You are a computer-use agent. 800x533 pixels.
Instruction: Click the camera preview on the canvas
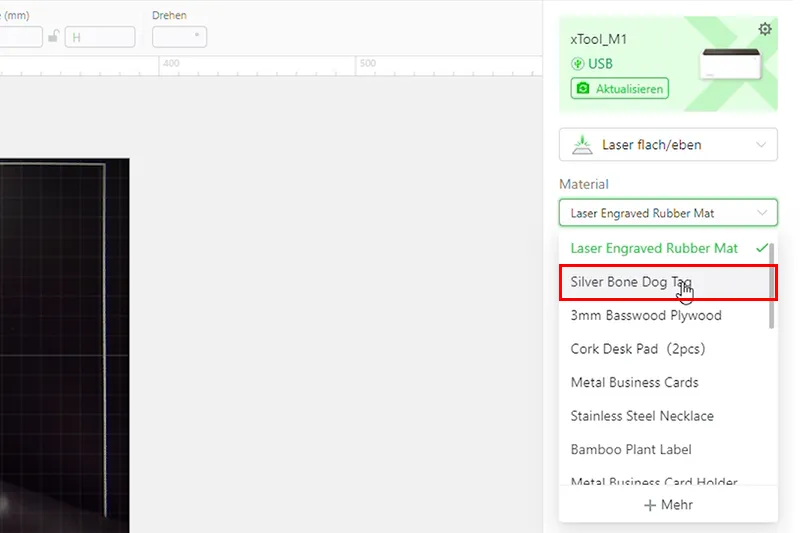(64, 345)
